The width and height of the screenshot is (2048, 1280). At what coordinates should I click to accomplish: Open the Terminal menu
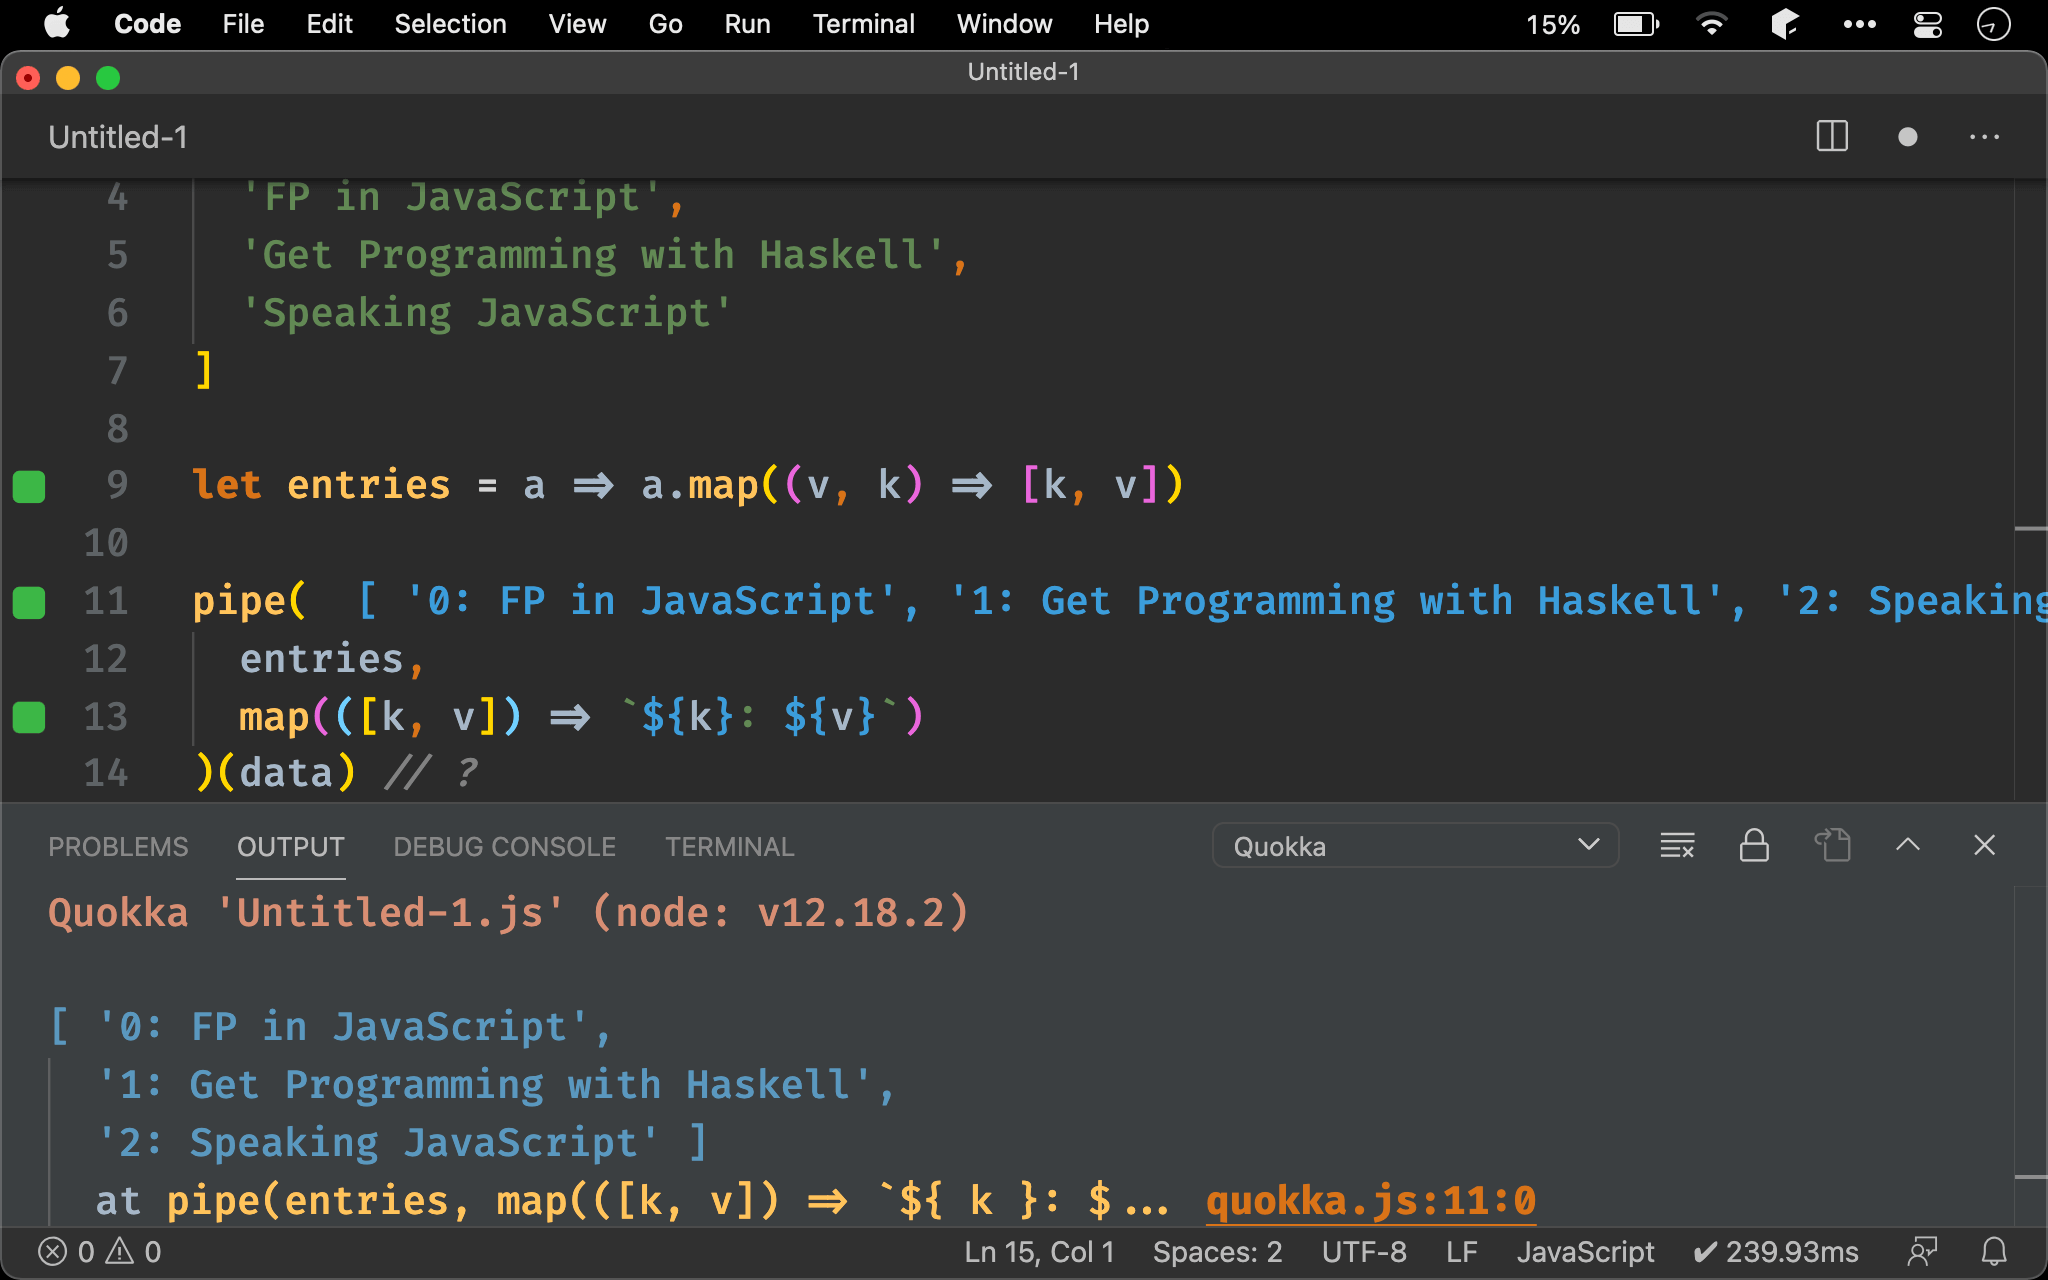click(861, 24)
